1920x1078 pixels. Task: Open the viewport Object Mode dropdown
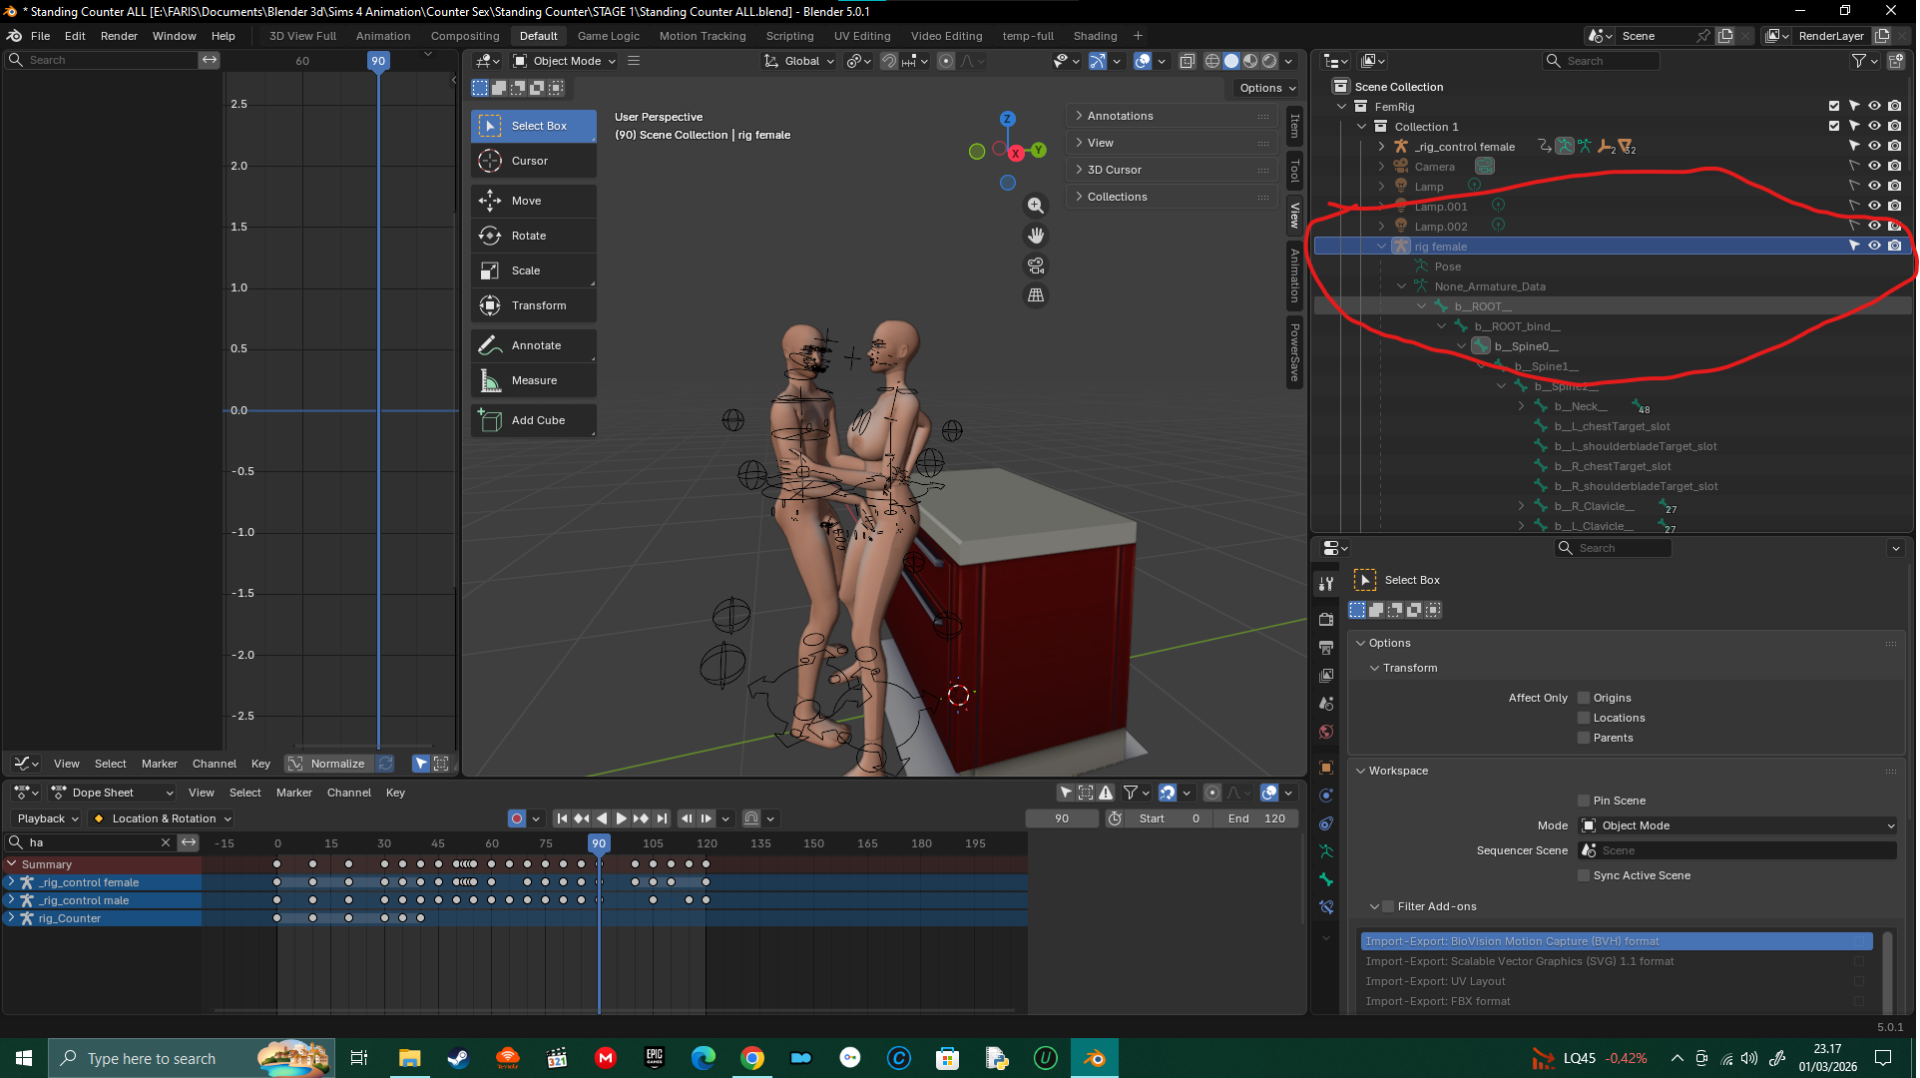pos(564,61)
